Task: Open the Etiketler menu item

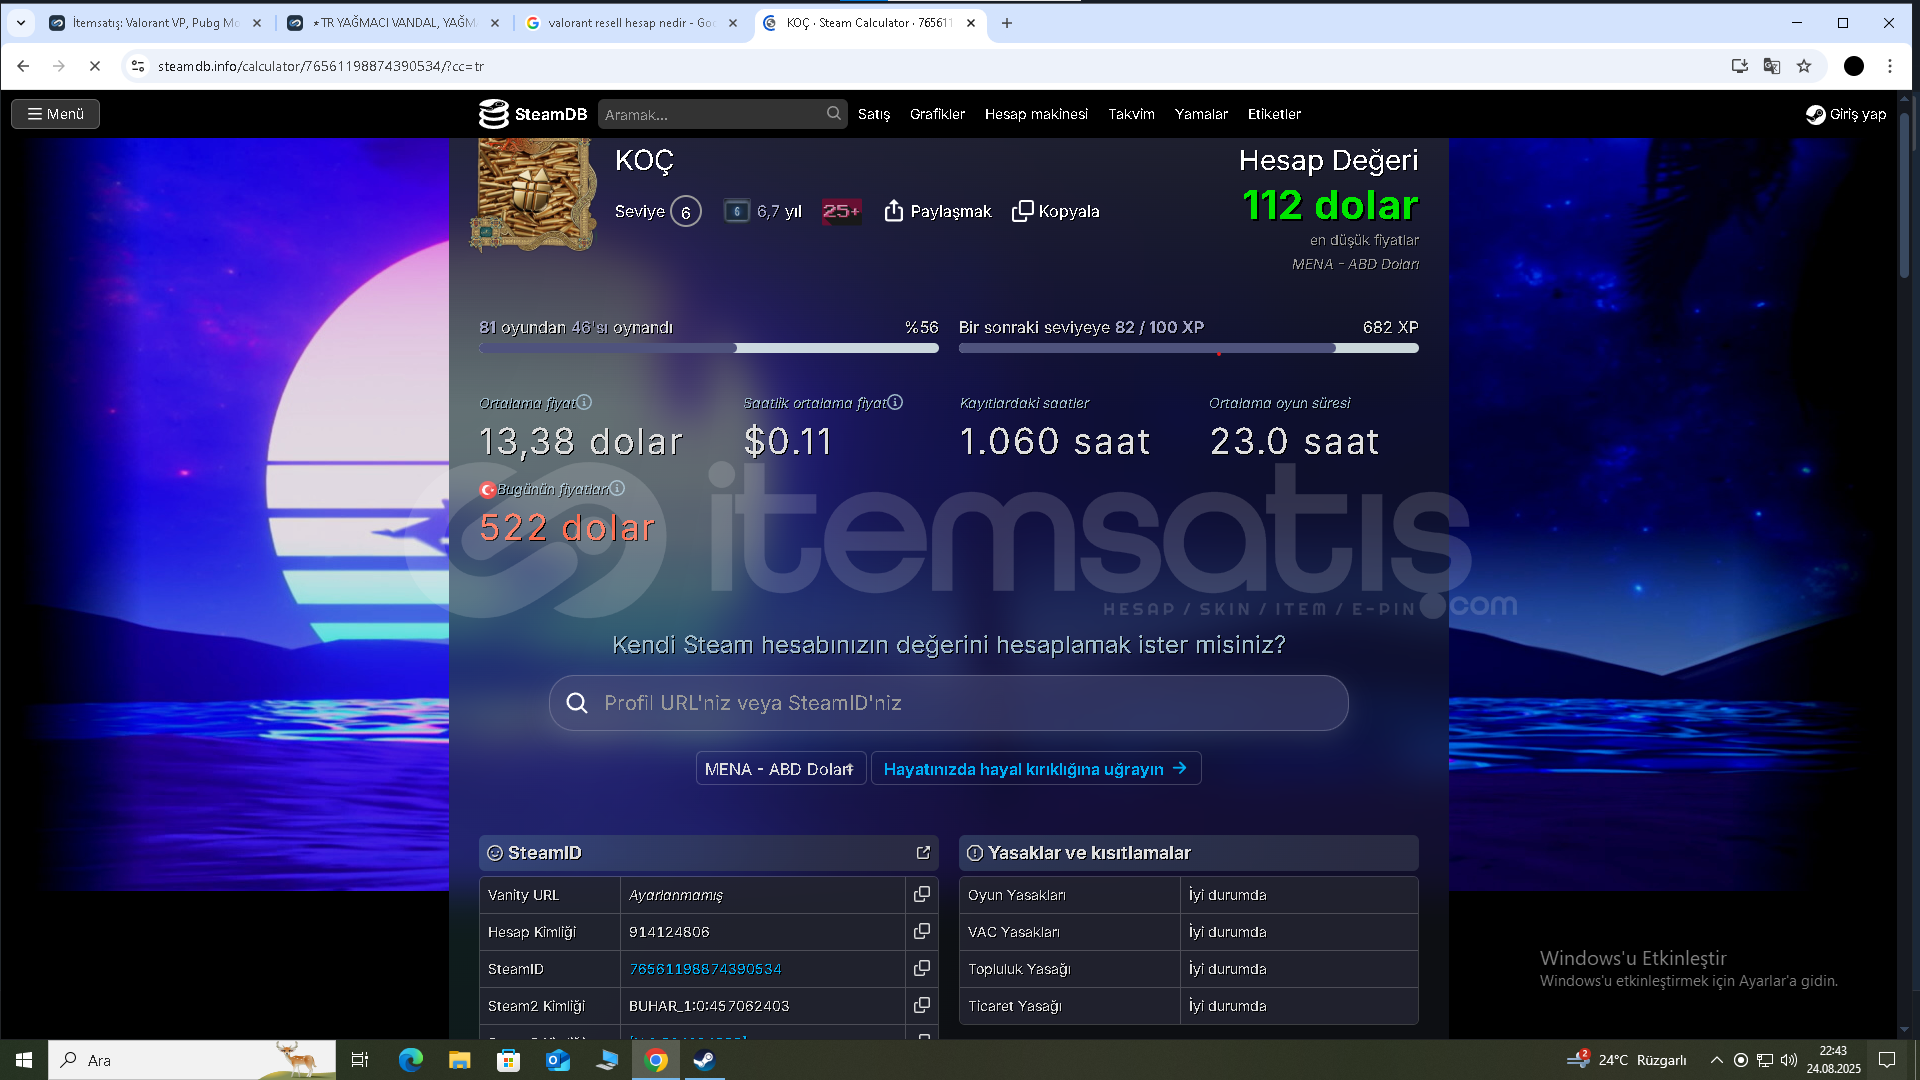Action: [x=1274, y=114]
